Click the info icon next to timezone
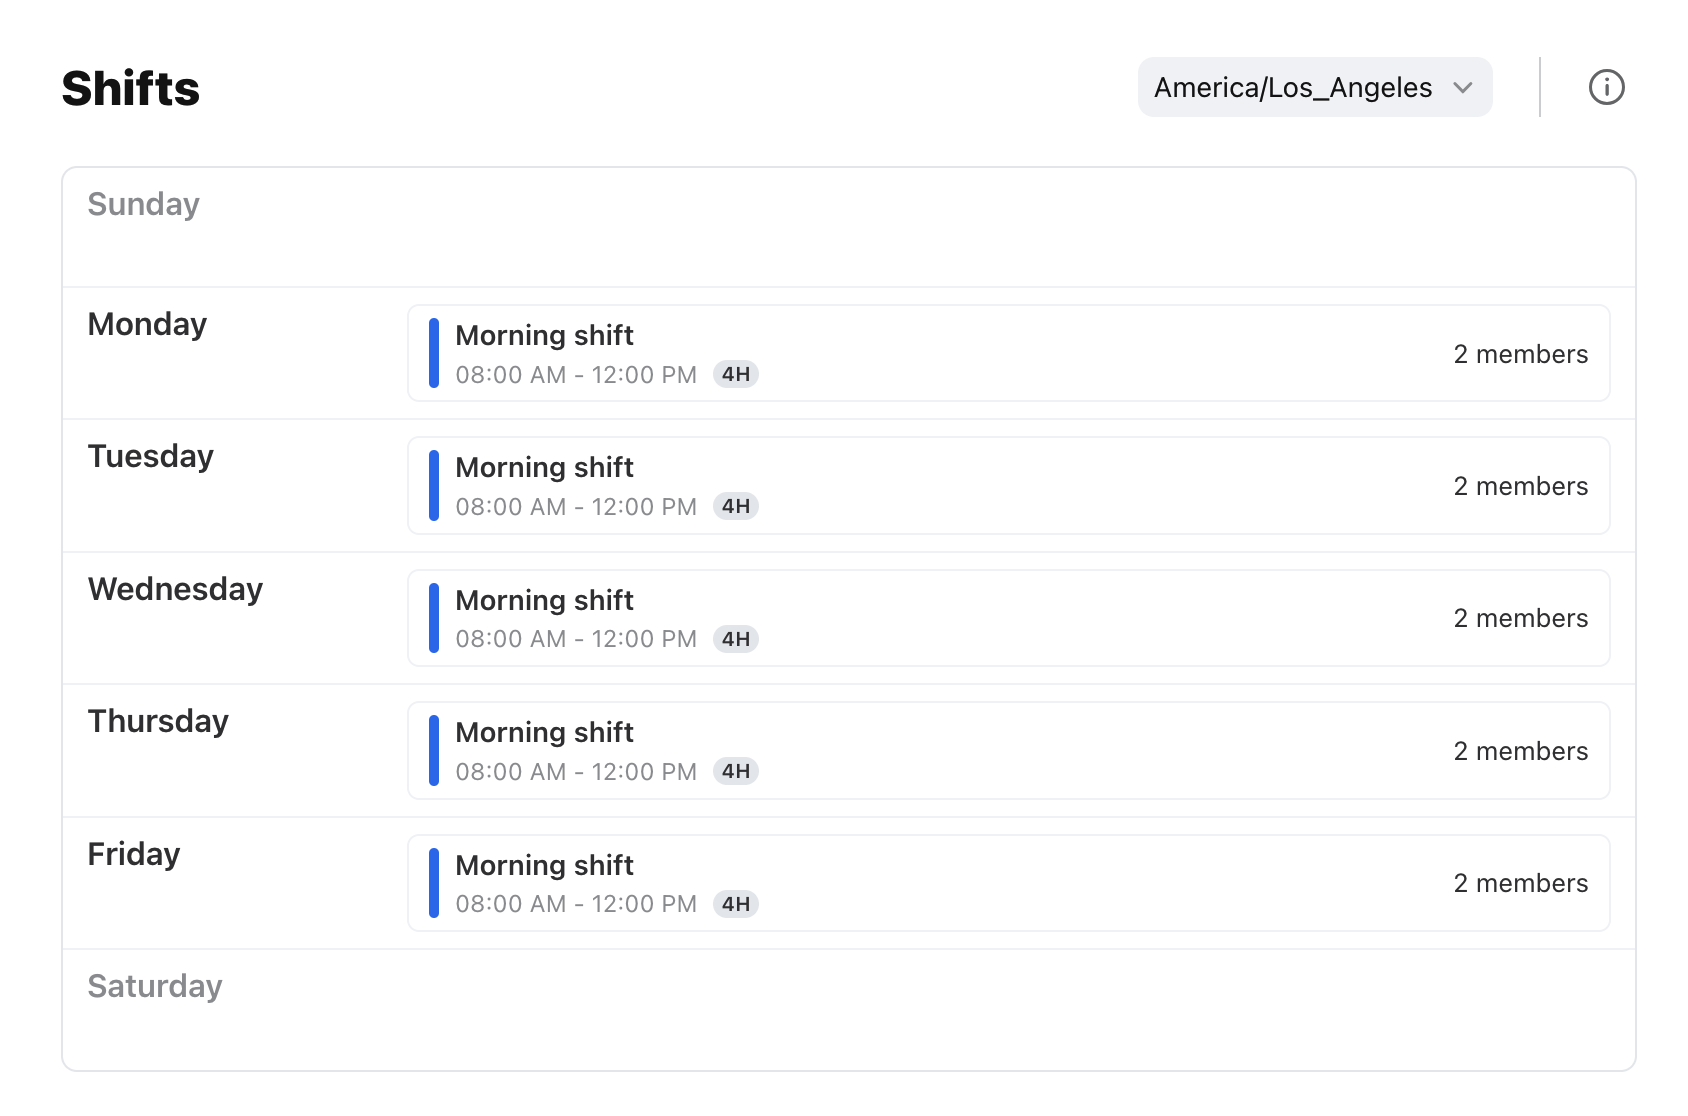This screenshot has width=1688, height=1116. point(1606,87)
